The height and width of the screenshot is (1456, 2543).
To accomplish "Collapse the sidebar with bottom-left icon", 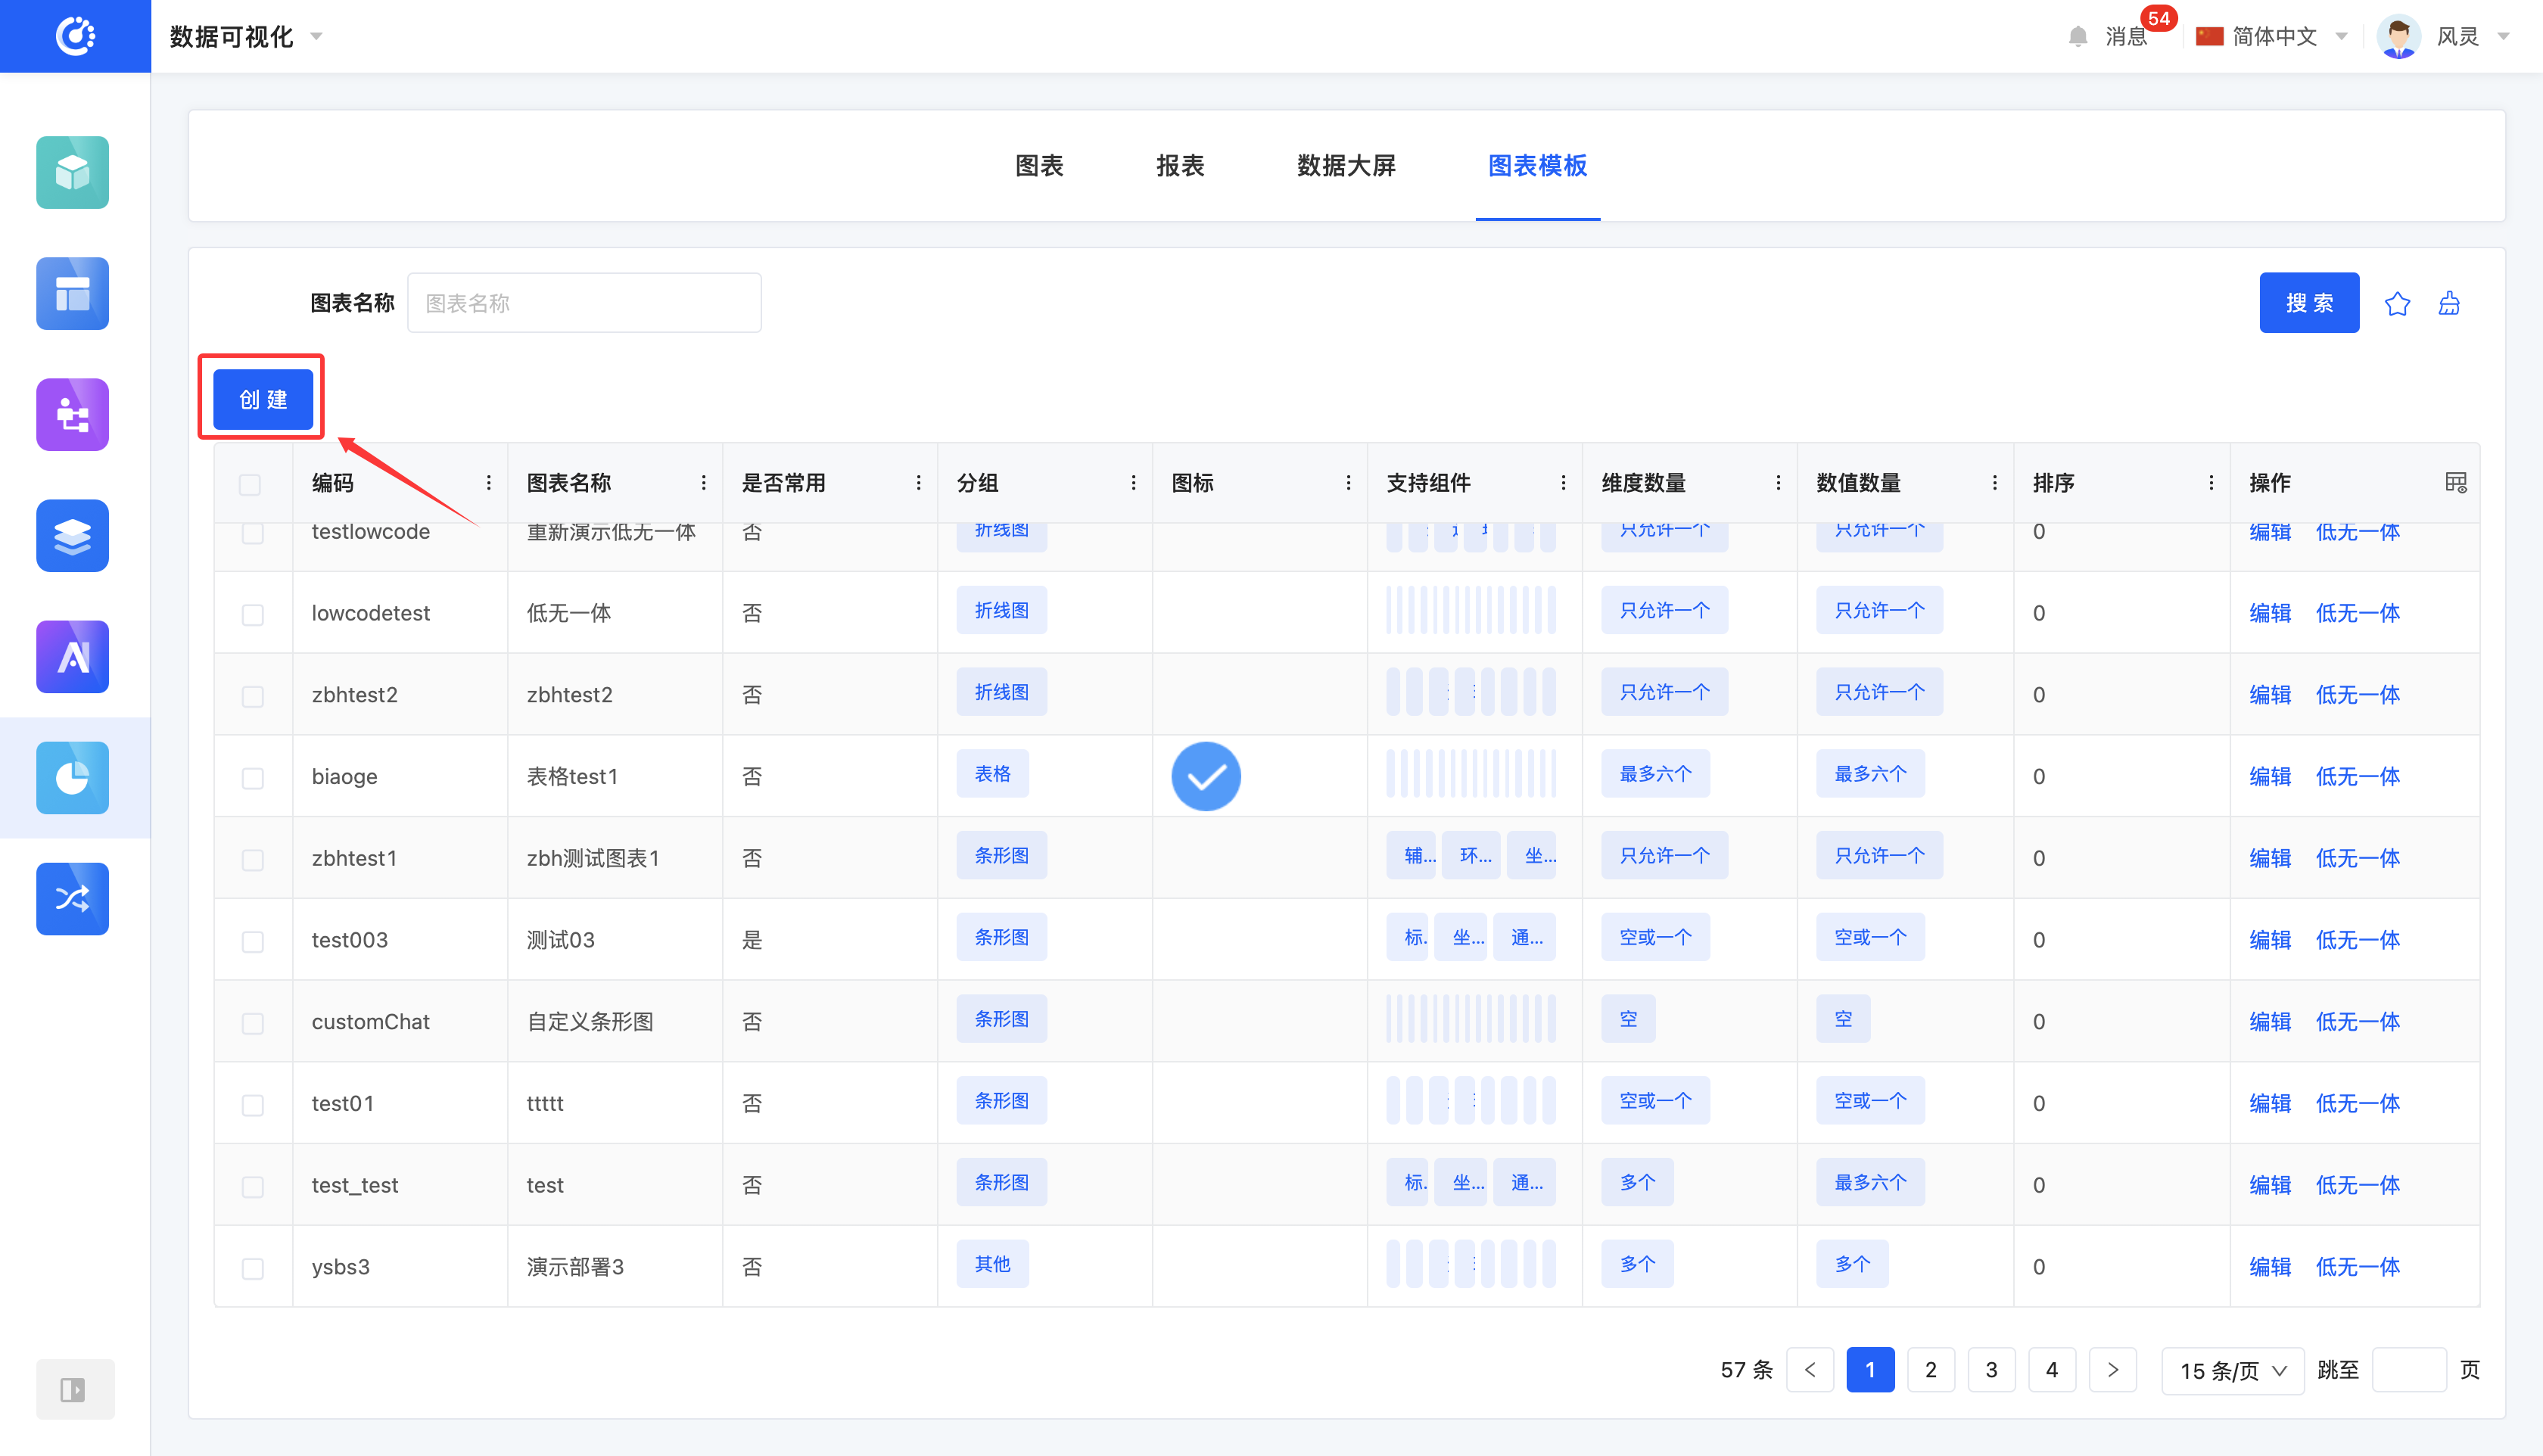I will coord(72,1389).
